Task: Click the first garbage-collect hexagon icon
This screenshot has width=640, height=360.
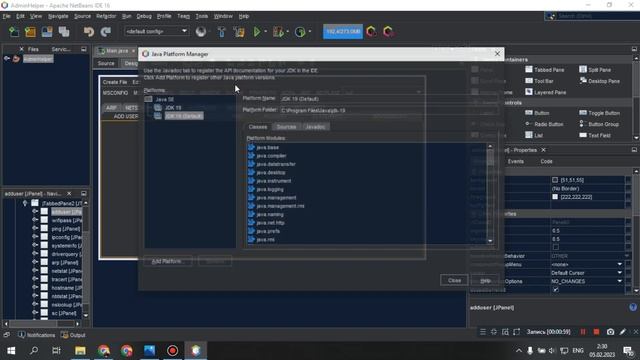Action: pyautogui.click(x=371, y=31)
